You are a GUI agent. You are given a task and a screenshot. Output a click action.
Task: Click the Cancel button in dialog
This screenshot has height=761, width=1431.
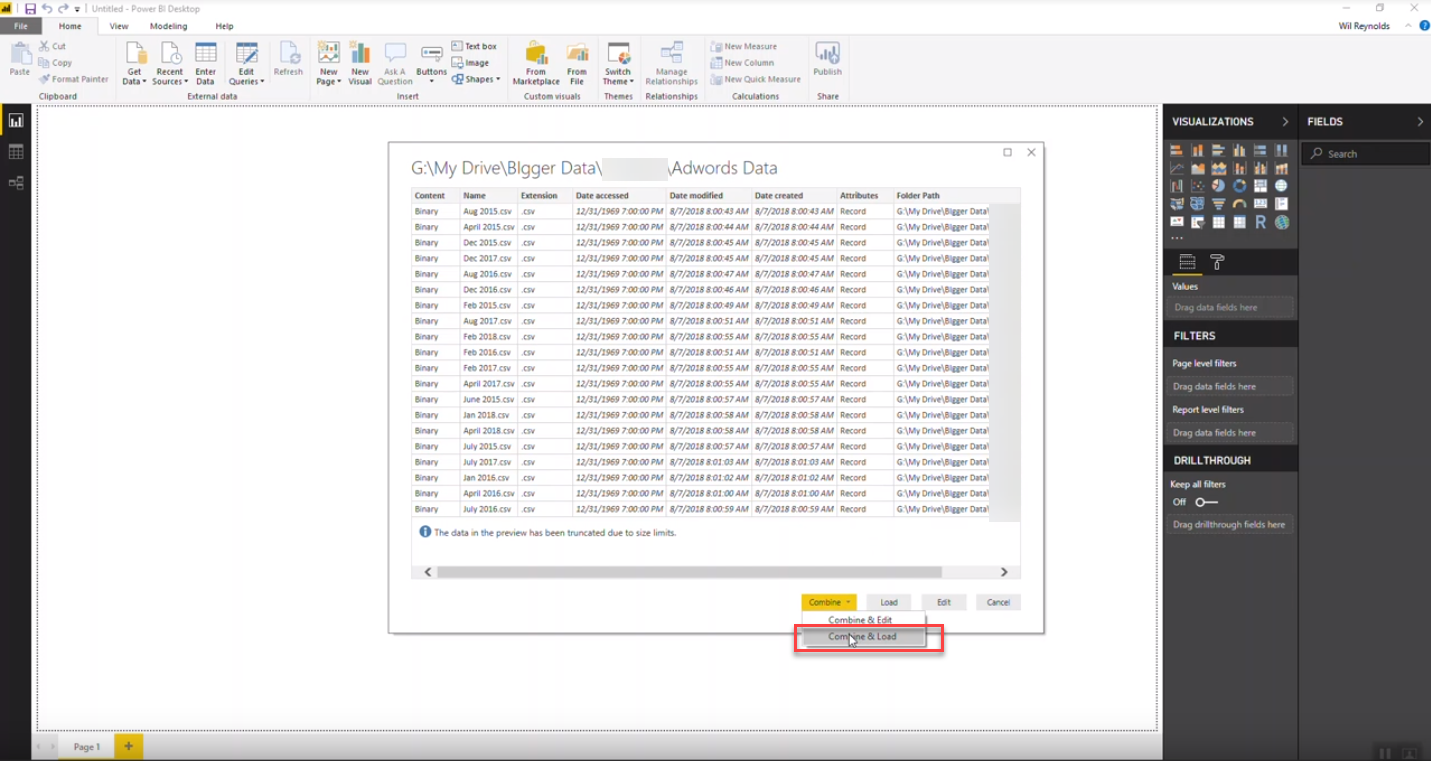coord(998,602)
